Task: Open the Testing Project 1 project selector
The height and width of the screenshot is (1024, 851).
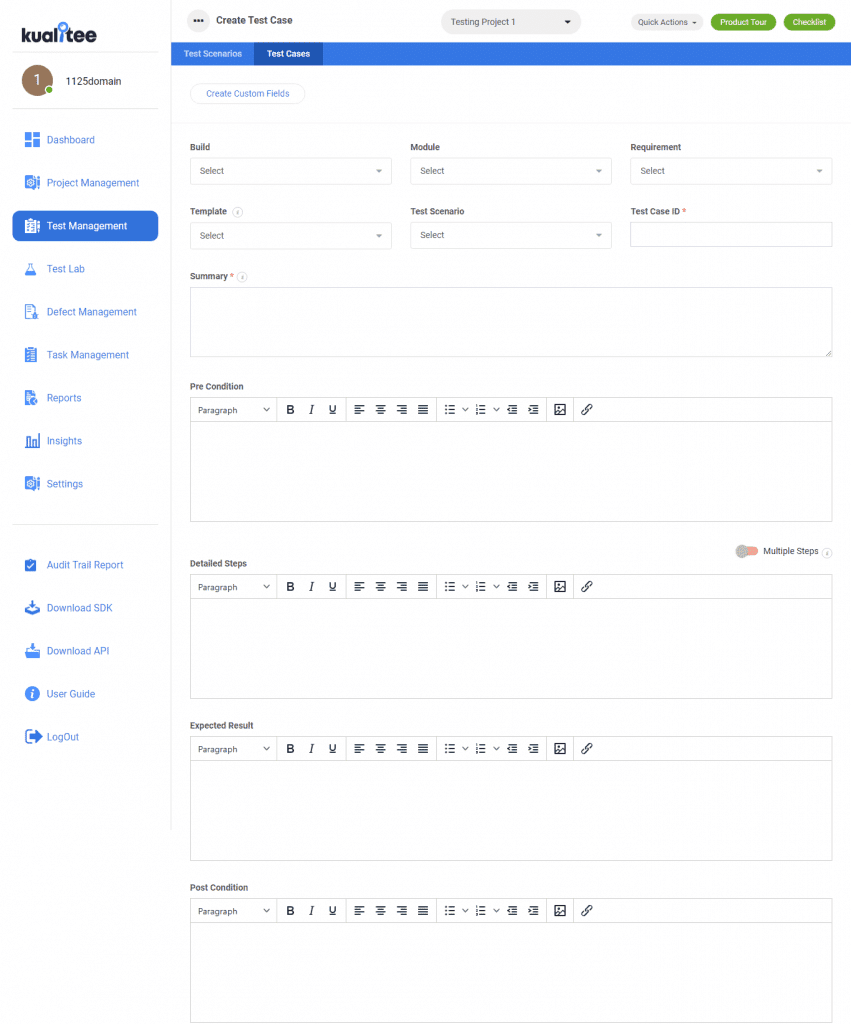Action: (511, 22)
